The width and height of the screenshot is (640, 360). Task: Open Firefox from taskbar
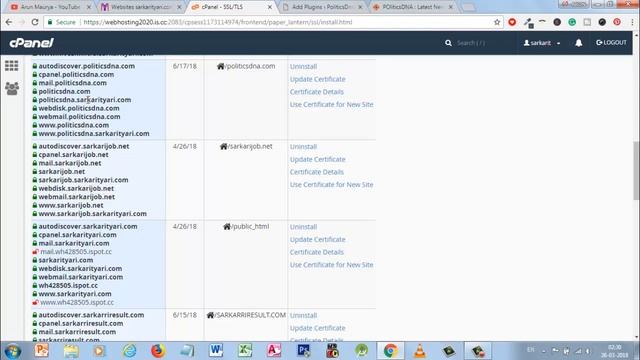coord(158,351)
